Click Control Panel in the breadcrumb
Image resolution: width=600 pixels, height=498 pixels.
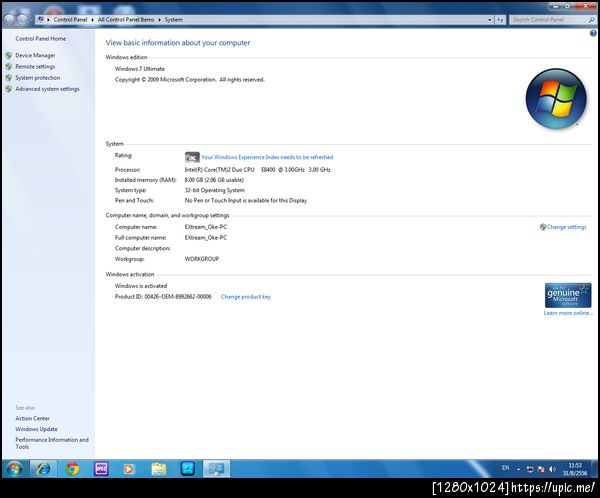70,20
